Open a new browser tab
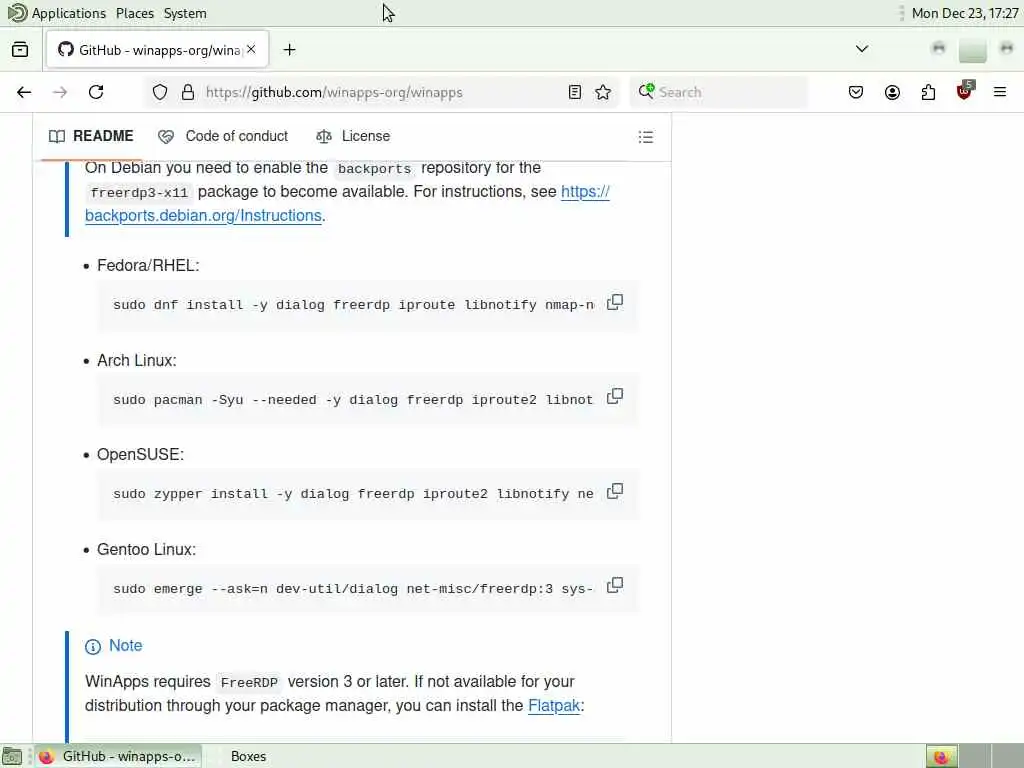The height and width of the screenshot is (768, 1024). tap(289, 50)
